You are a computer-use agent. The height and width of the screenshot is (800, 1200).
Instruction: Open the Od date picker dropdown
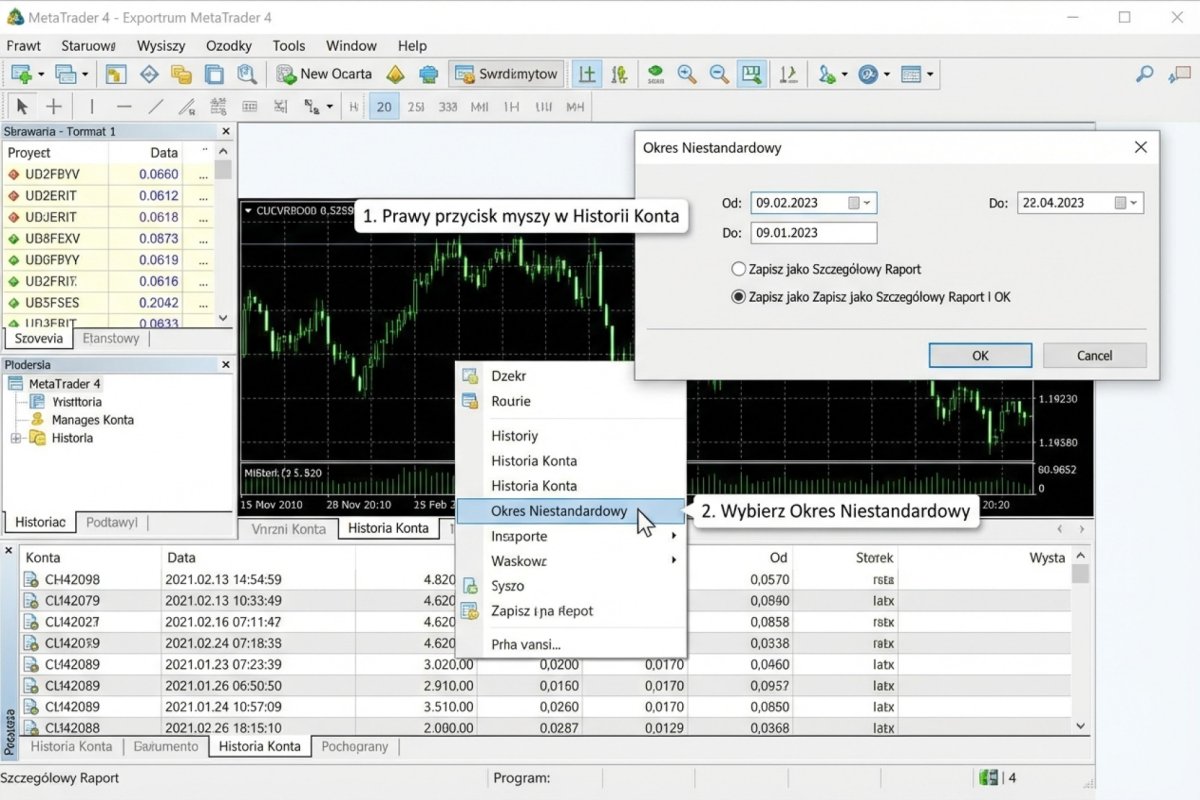click(868, 202)
